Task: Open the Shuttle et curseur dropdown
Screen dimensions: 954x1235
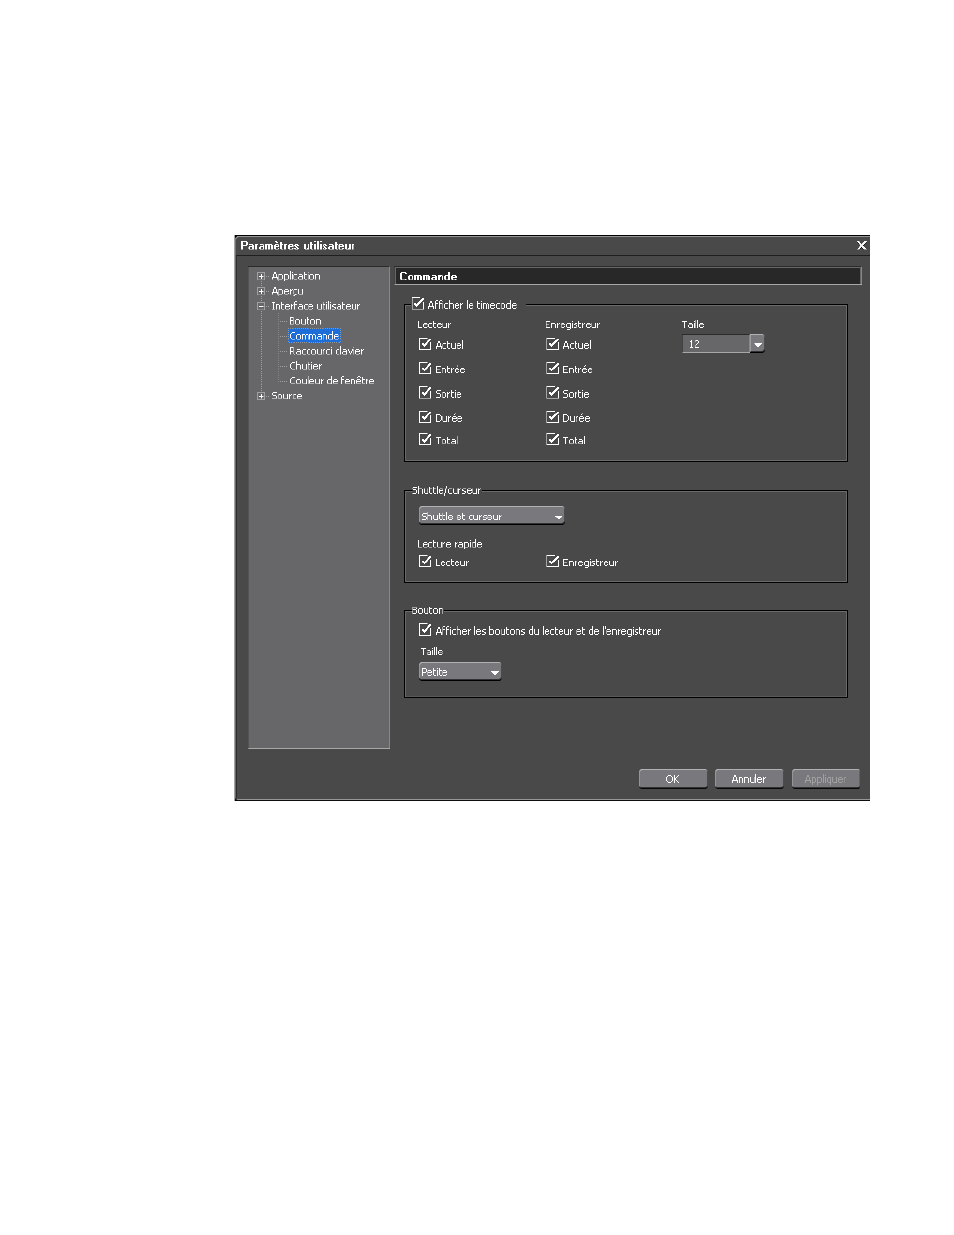Action: point(491,516)
